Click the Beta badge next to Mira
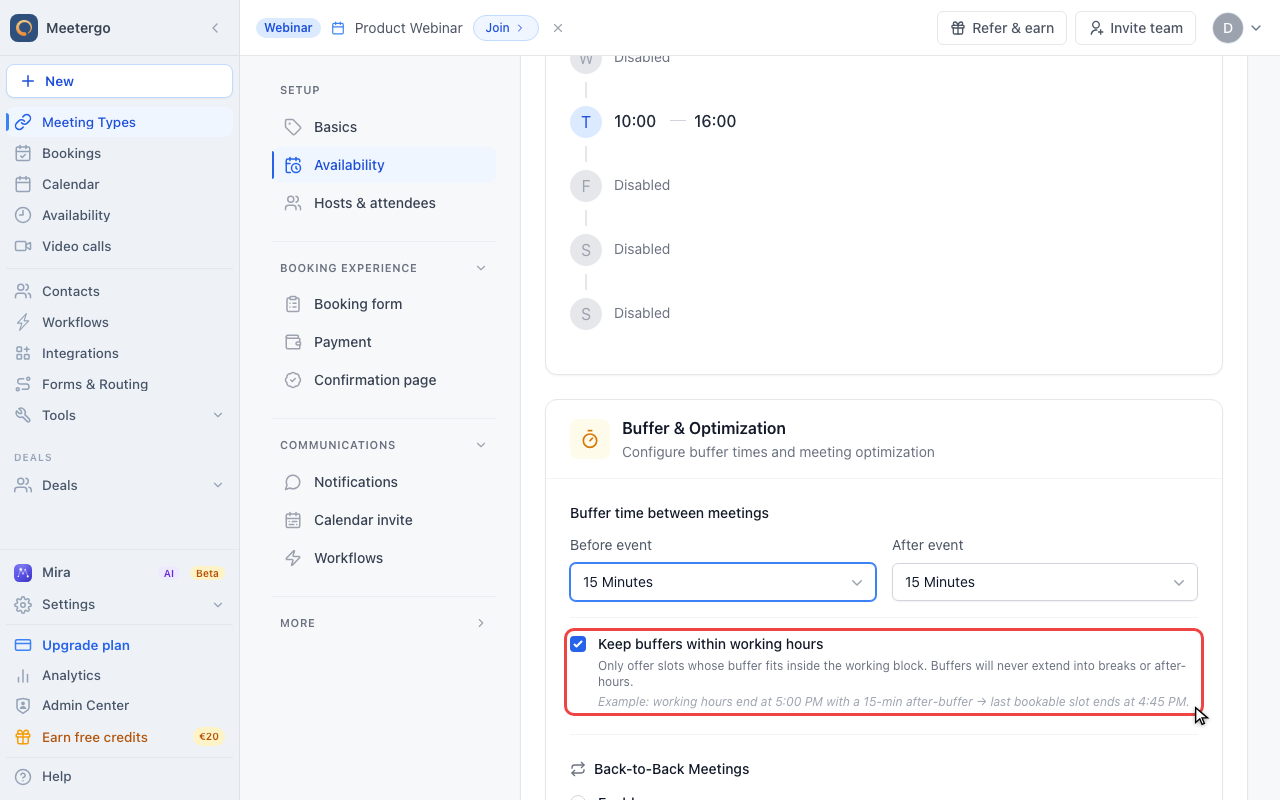 tap(207, 573)
